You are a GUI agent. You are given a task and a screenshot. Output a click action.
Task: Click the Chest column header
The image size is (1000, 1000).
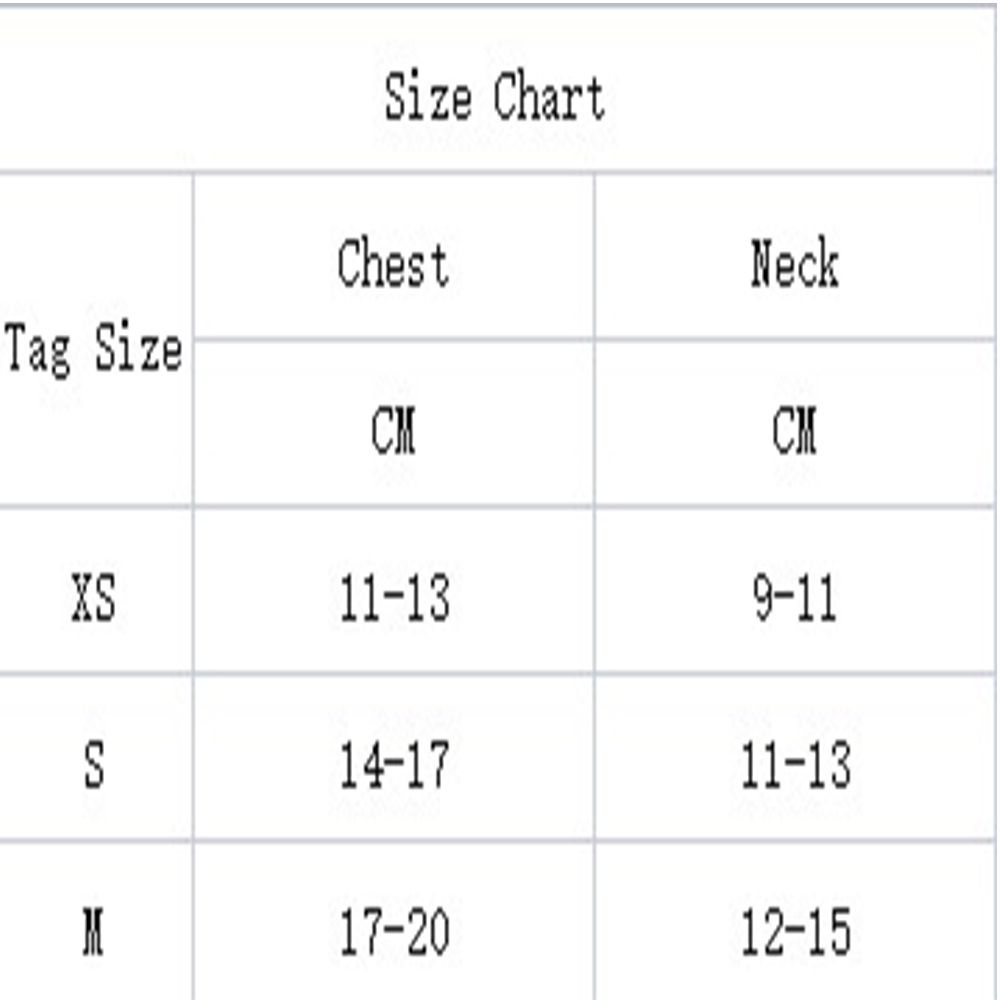point(393,264)
